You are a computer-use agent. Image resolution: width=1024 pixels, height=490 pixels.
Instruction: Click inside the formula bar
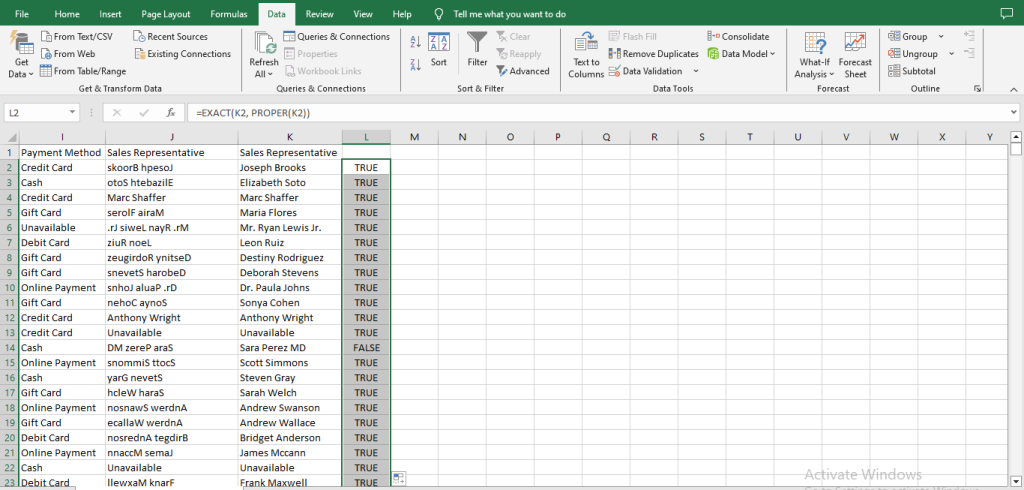596,112
